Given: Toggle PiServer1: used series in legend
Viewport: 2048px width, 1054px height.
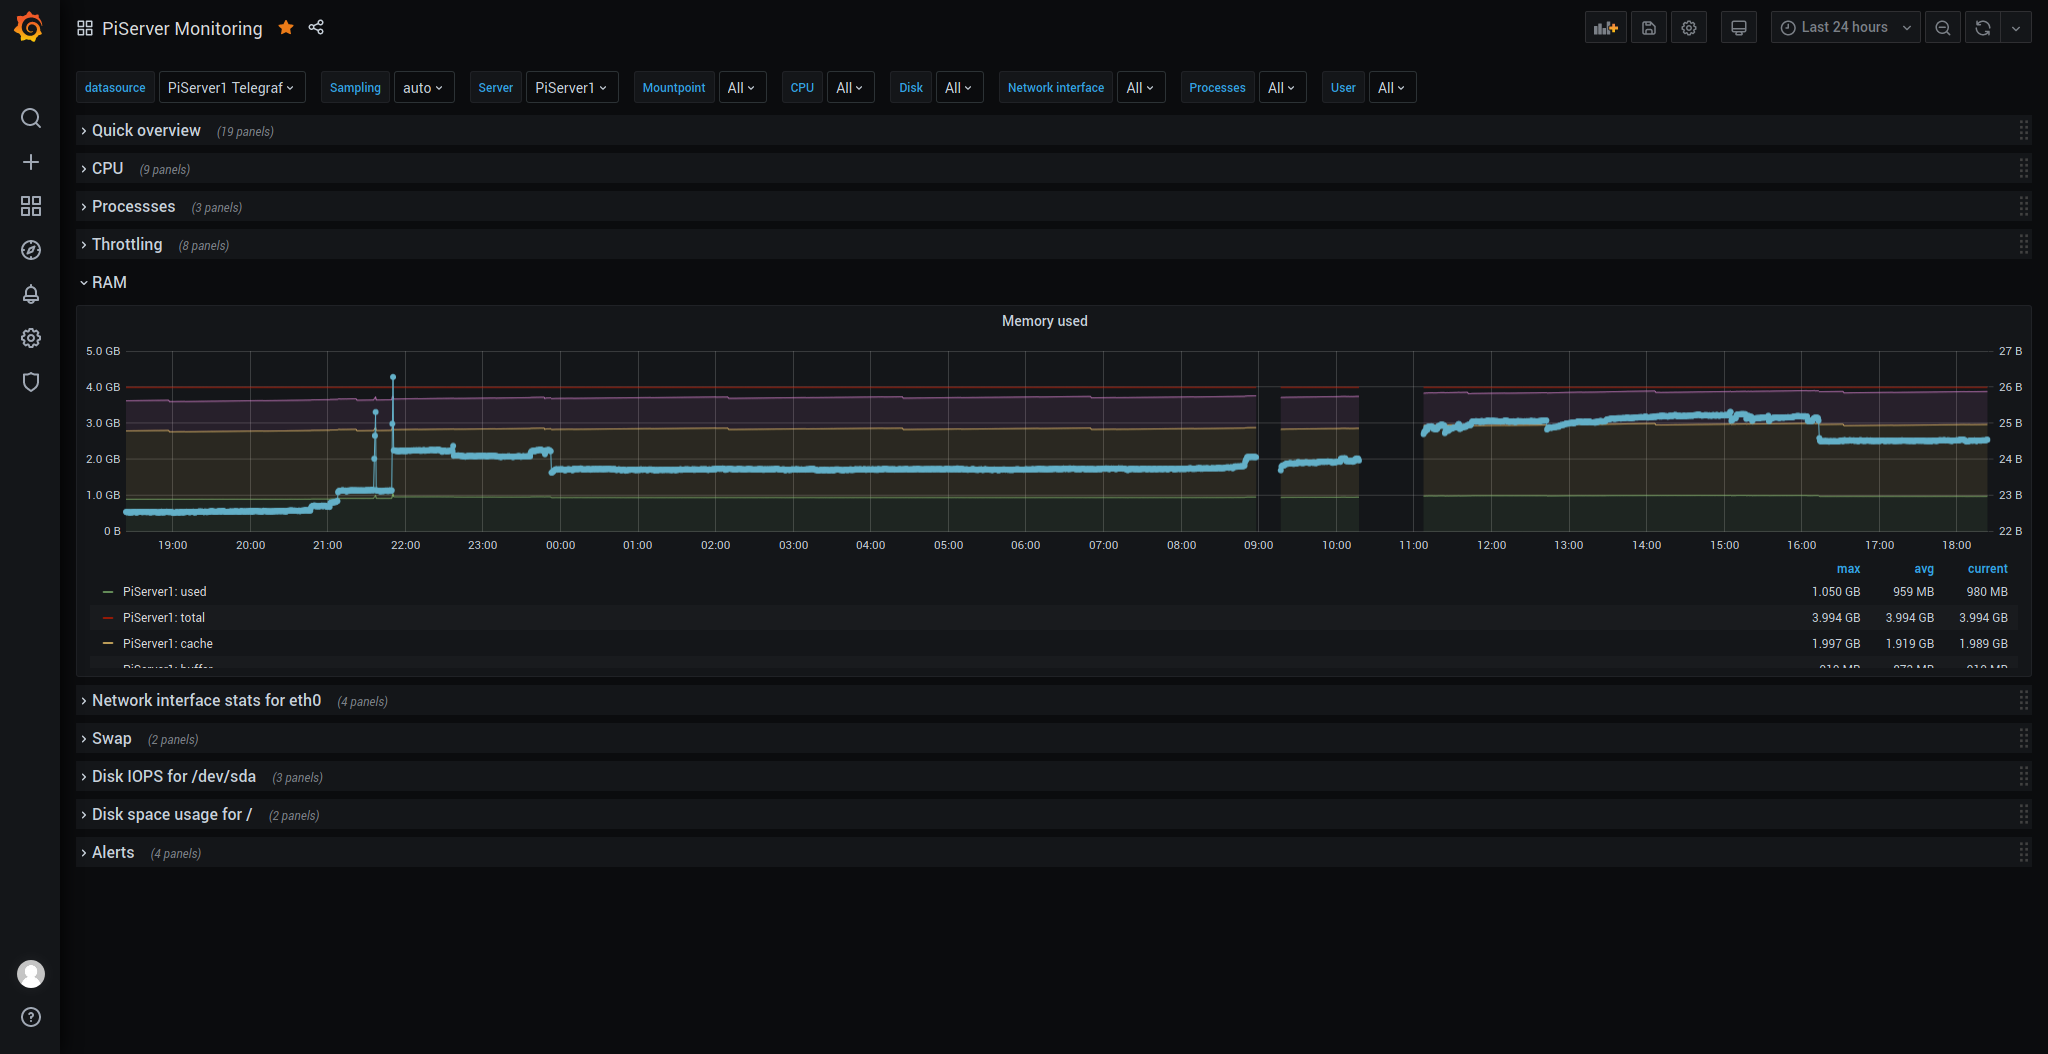Looking at the screenshot, I should coord(164,592).
